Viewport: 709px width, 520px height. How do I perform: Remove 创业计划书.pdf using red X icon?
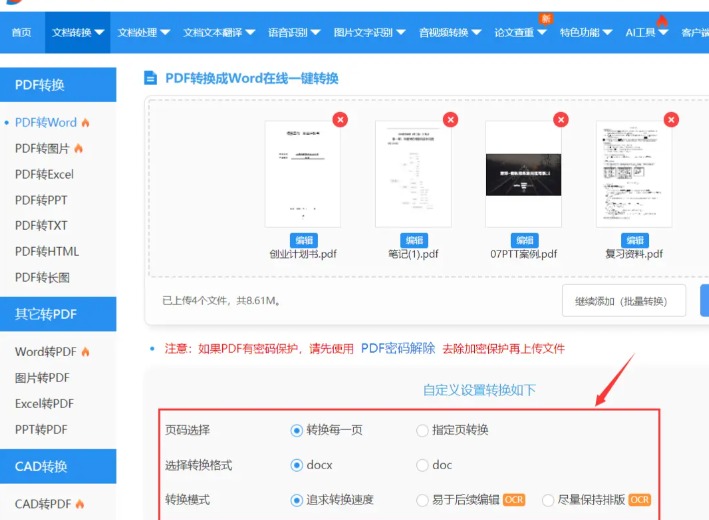pyautogui.click(x=340, y=120)
